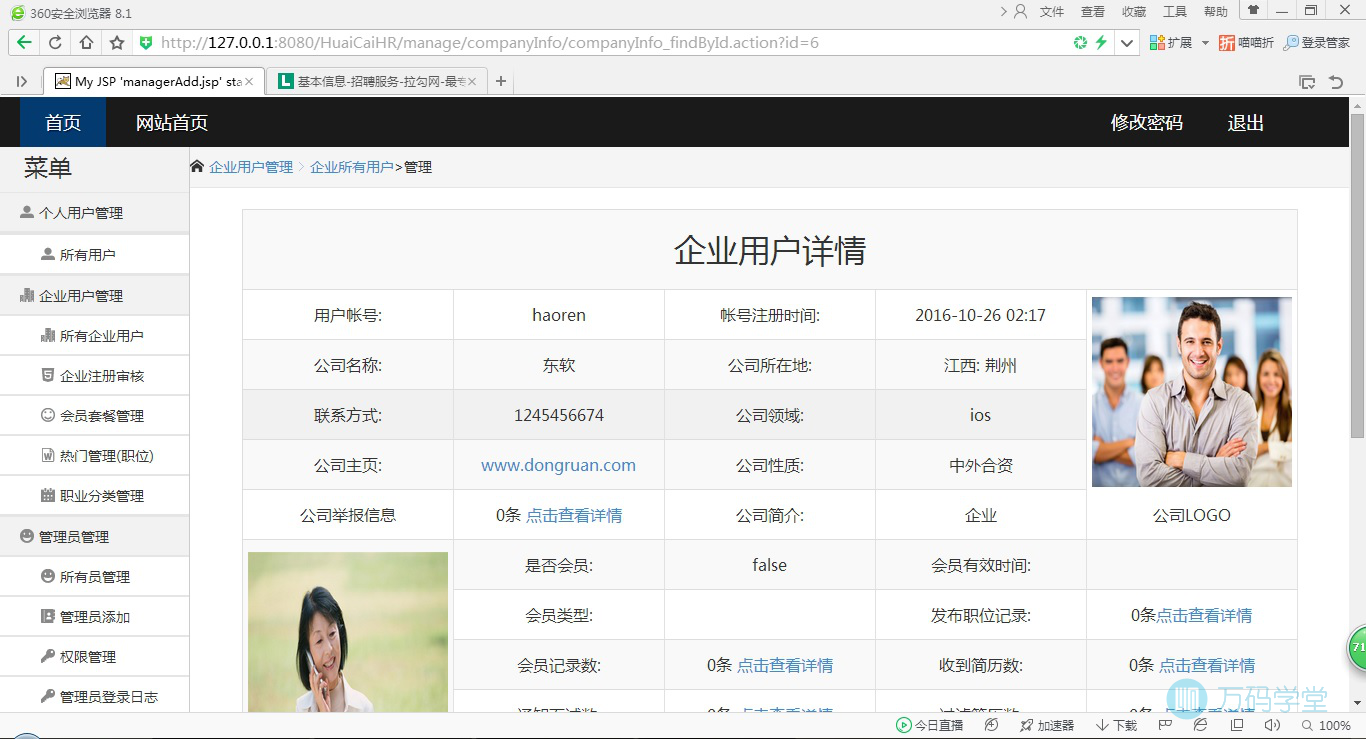Open the 扩展 extensions button
This screenshot has height=739, width=1366.
tap(1171, 43)
